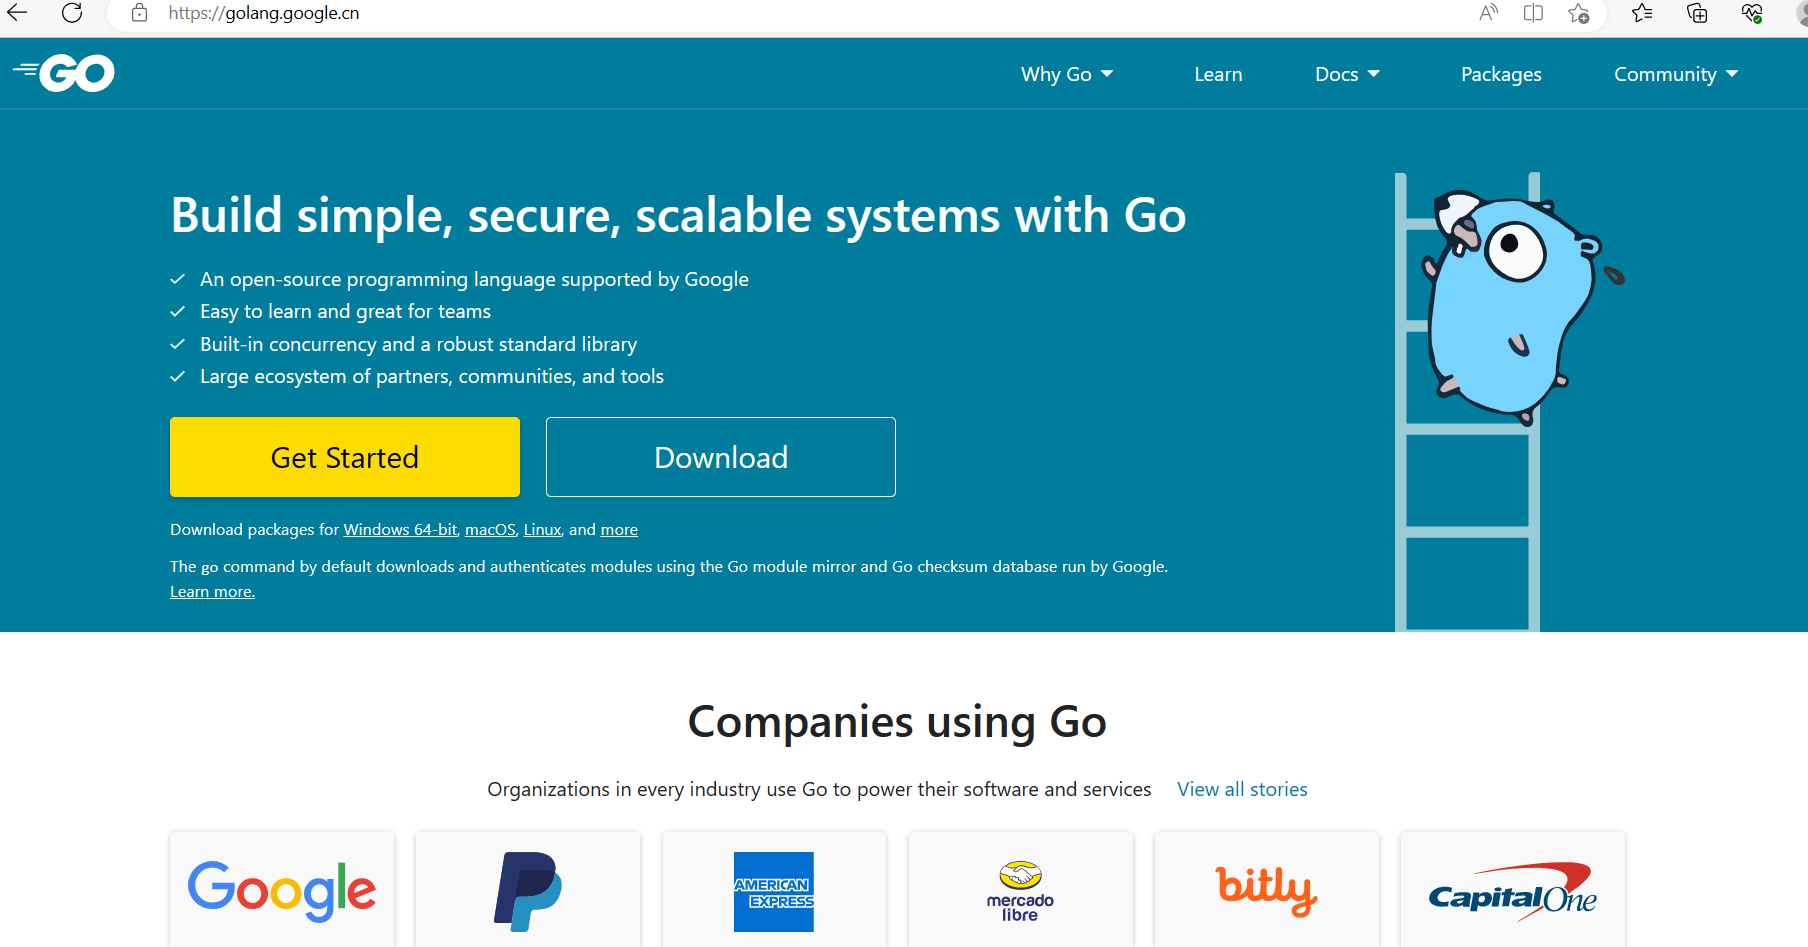The width and height of the screenshot is (1808, 947).
Task: Reload the page with the refresh icon
Action: [x=72, y=13]
